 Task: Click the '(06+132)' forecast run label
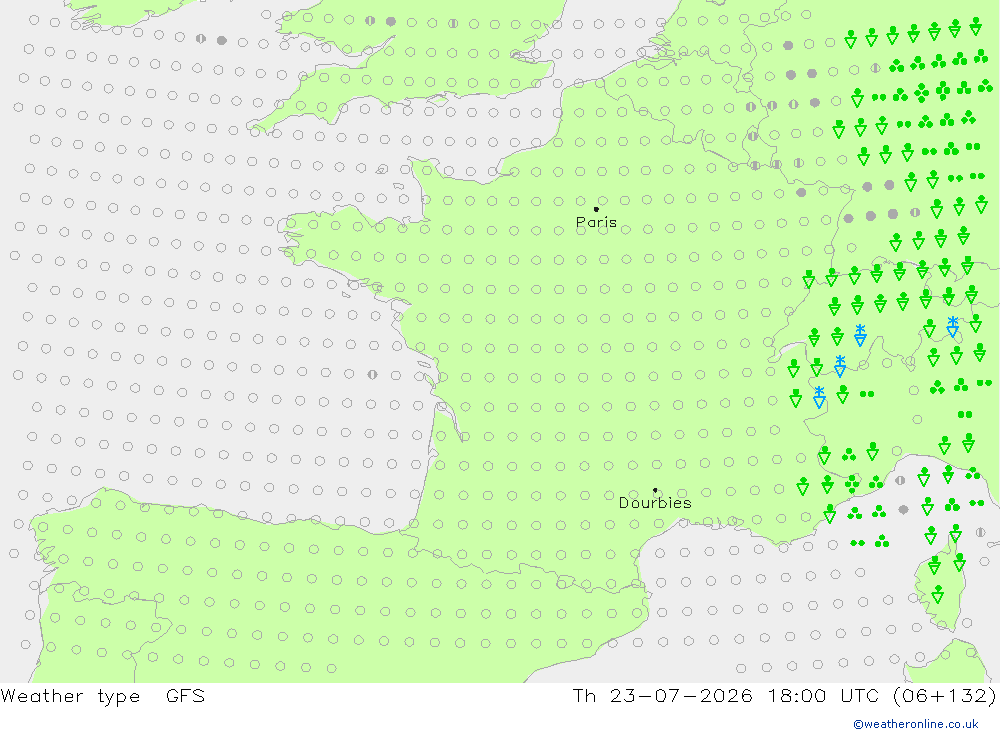click(x=945, y=695)
